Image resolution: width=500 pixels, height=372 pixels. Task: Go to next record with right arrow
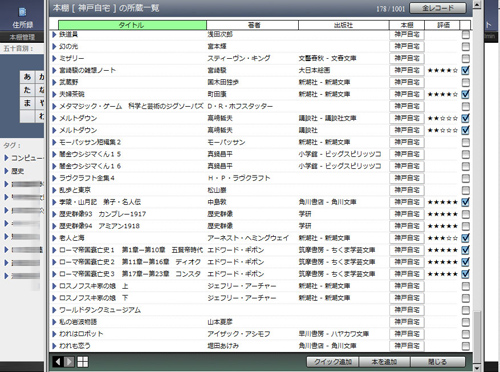pyautogui.click(x=69, y=362)
